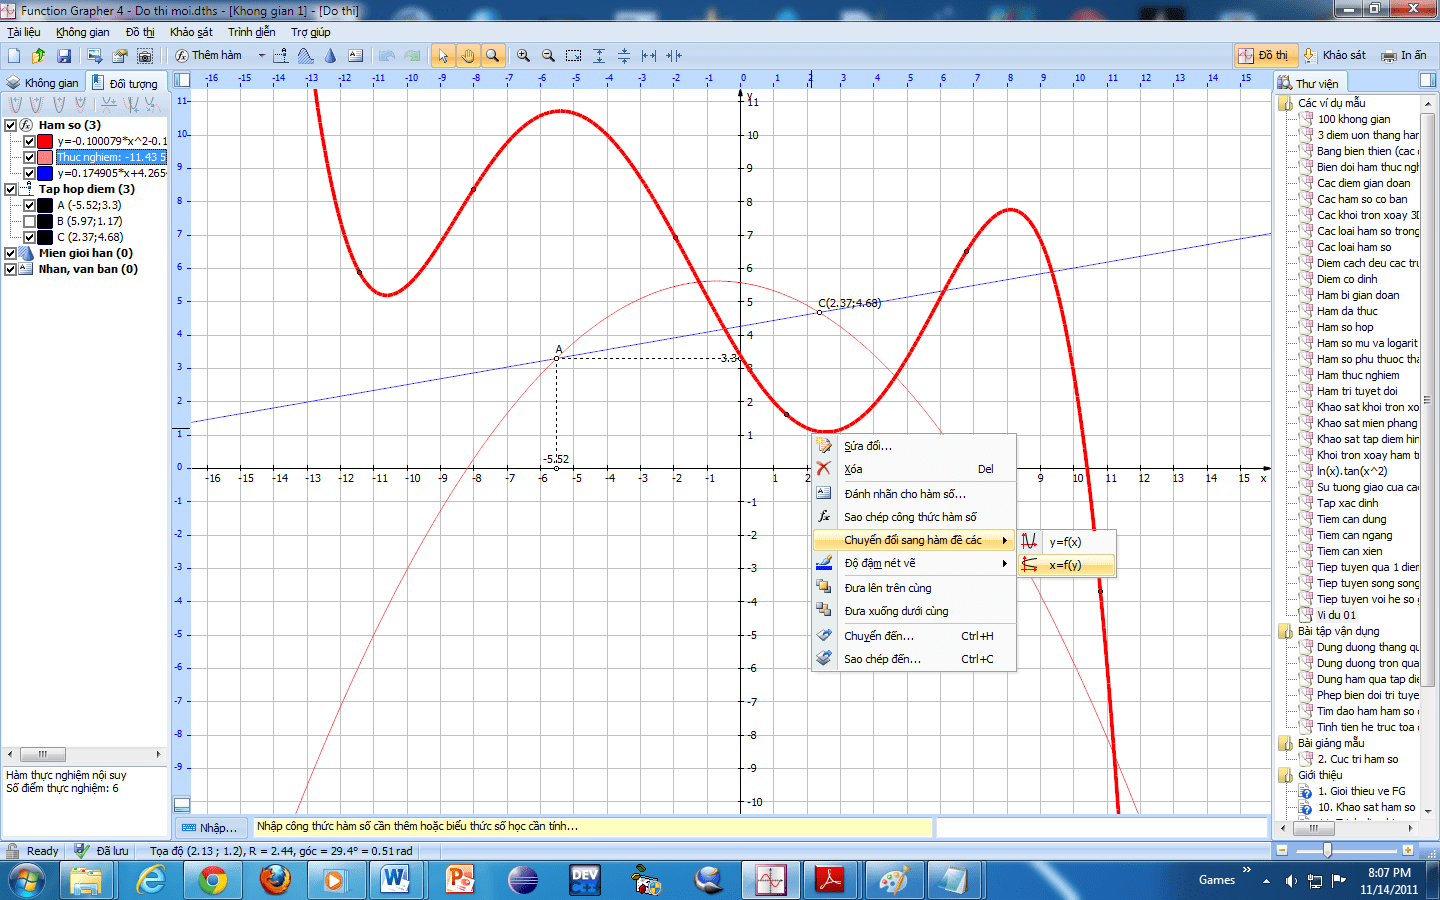Click the Đã lưu saved status icon
Viewport: 1440px width, 900px height.
point(82,851)
